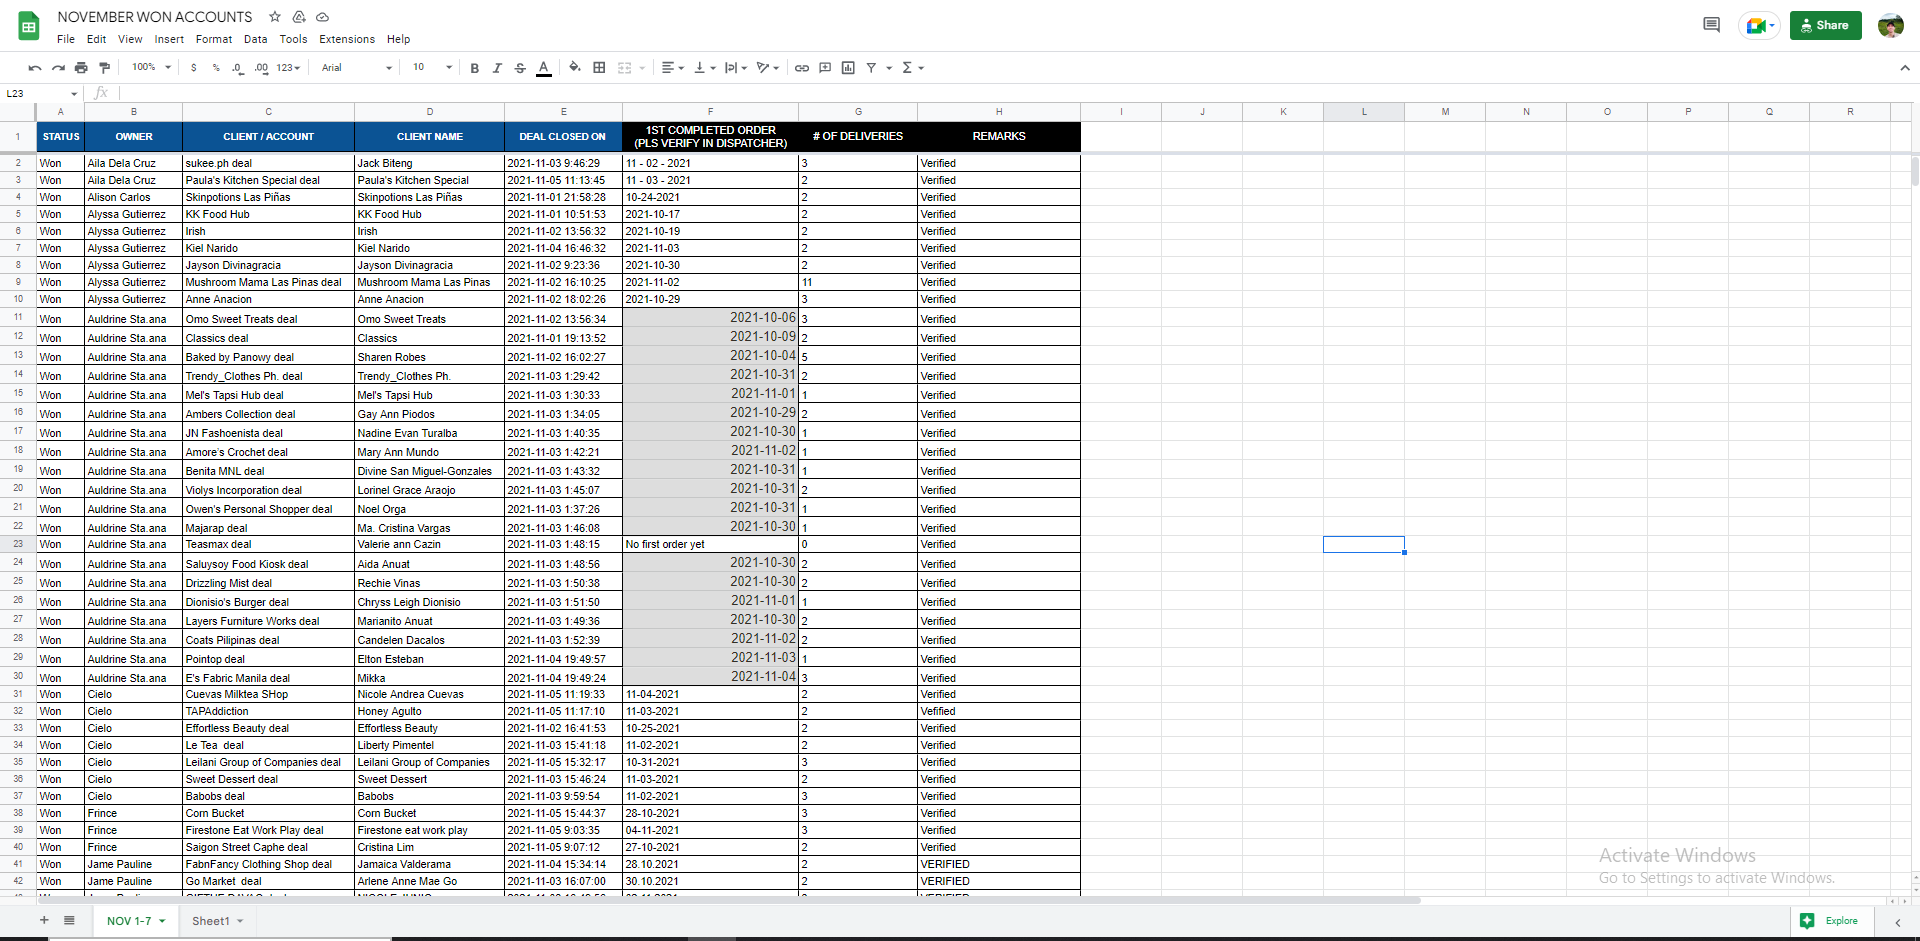Redo the last undone action
Image resolution: width=1920 pixels, height=941 pixels.
58,68
